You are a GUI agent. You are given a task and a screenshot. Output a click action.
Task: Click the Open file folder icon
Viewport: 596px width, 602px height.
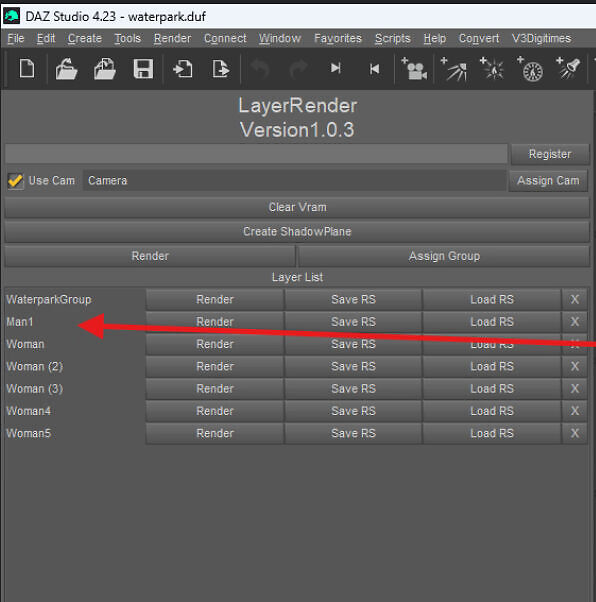(66, 69)
